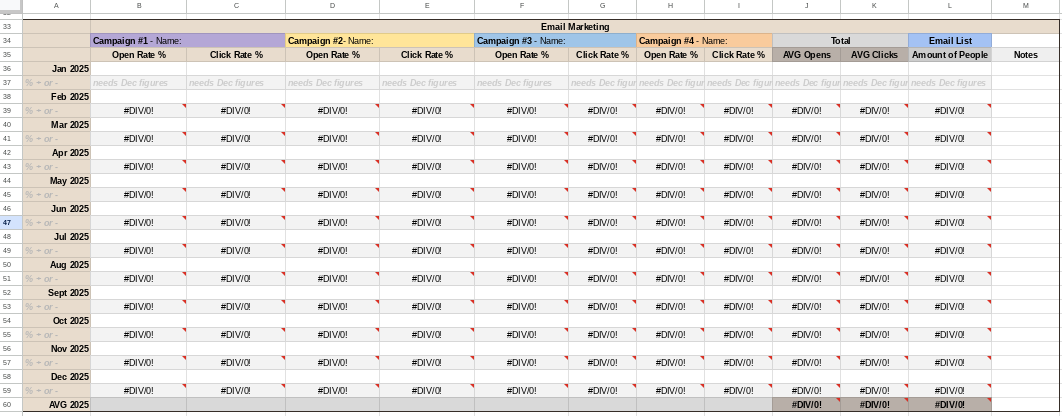
Task: Select the Aug 2025 row label
Action: click(x=57, y=265)
